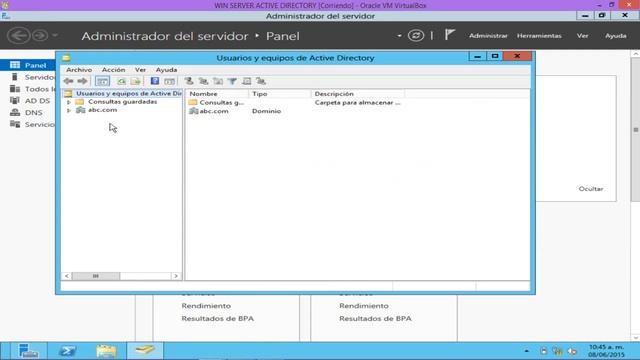640x360 pixels.
Task: Select Servicios de archivos in sidebar
Action: (28, 124)
